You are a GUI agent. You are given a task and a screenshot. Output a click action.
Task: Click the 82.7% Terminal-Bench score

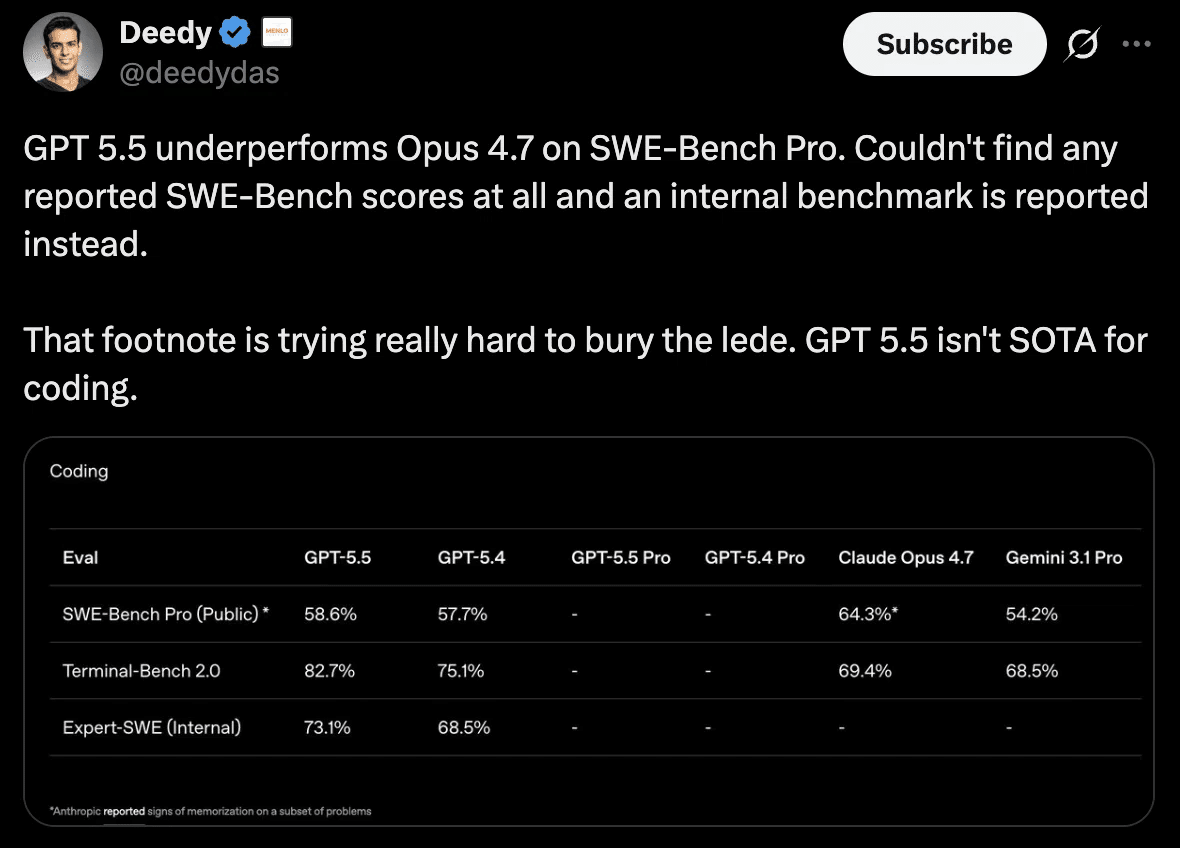click(329, 671)
